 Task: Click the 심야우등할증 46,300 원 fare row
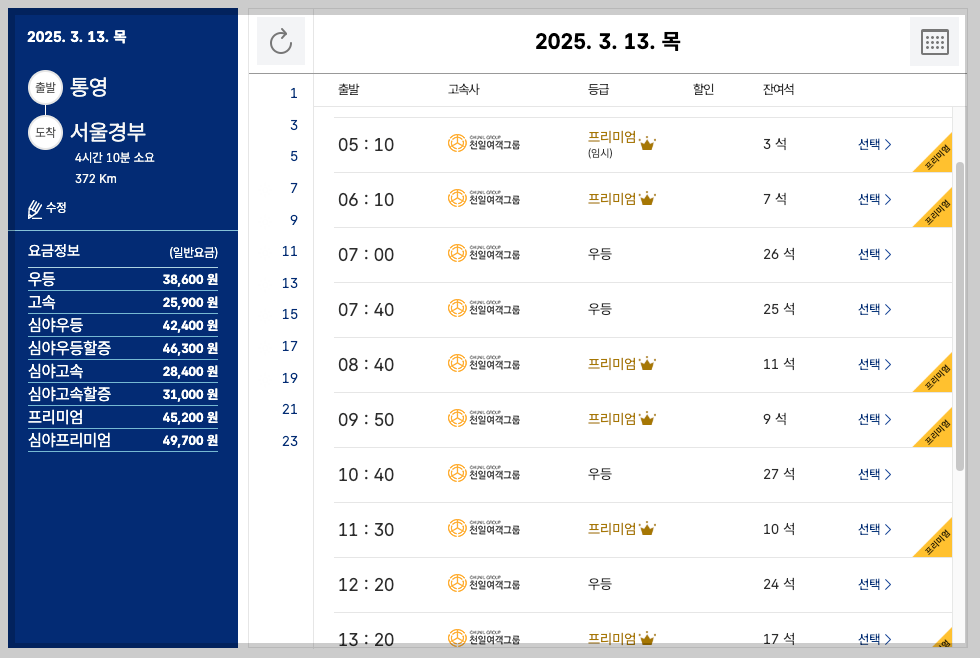[122, 348]
